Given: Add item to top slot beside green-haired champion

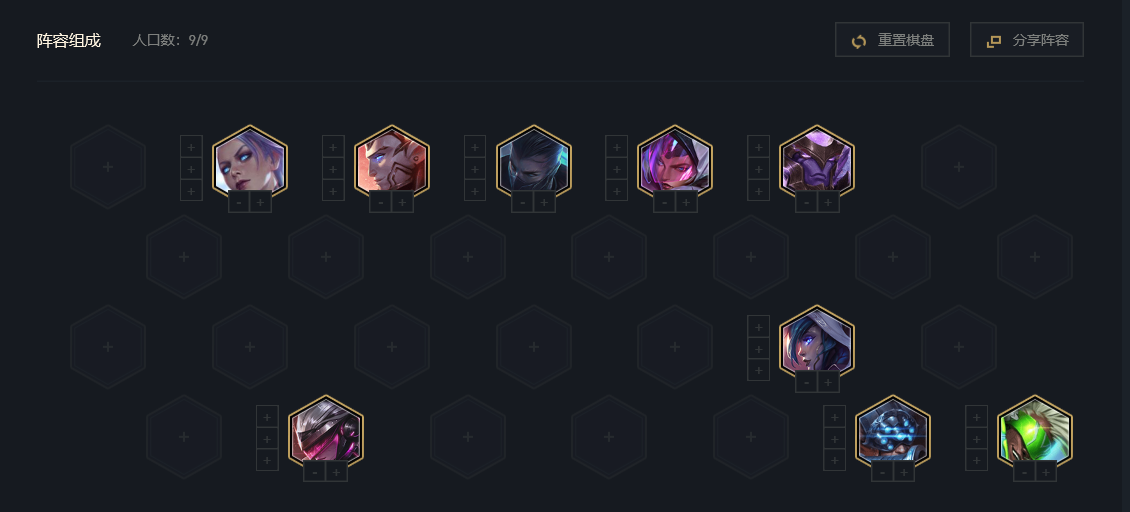Looking at the screenshot, I should click(976, 417).
